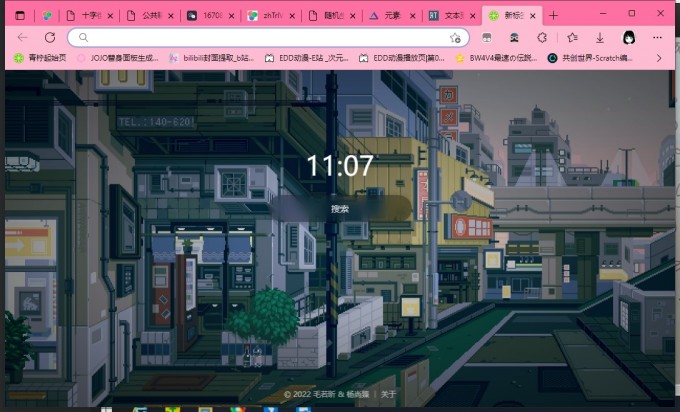Go back with the back arrow

pyautogui.click(x=23, y=38)
